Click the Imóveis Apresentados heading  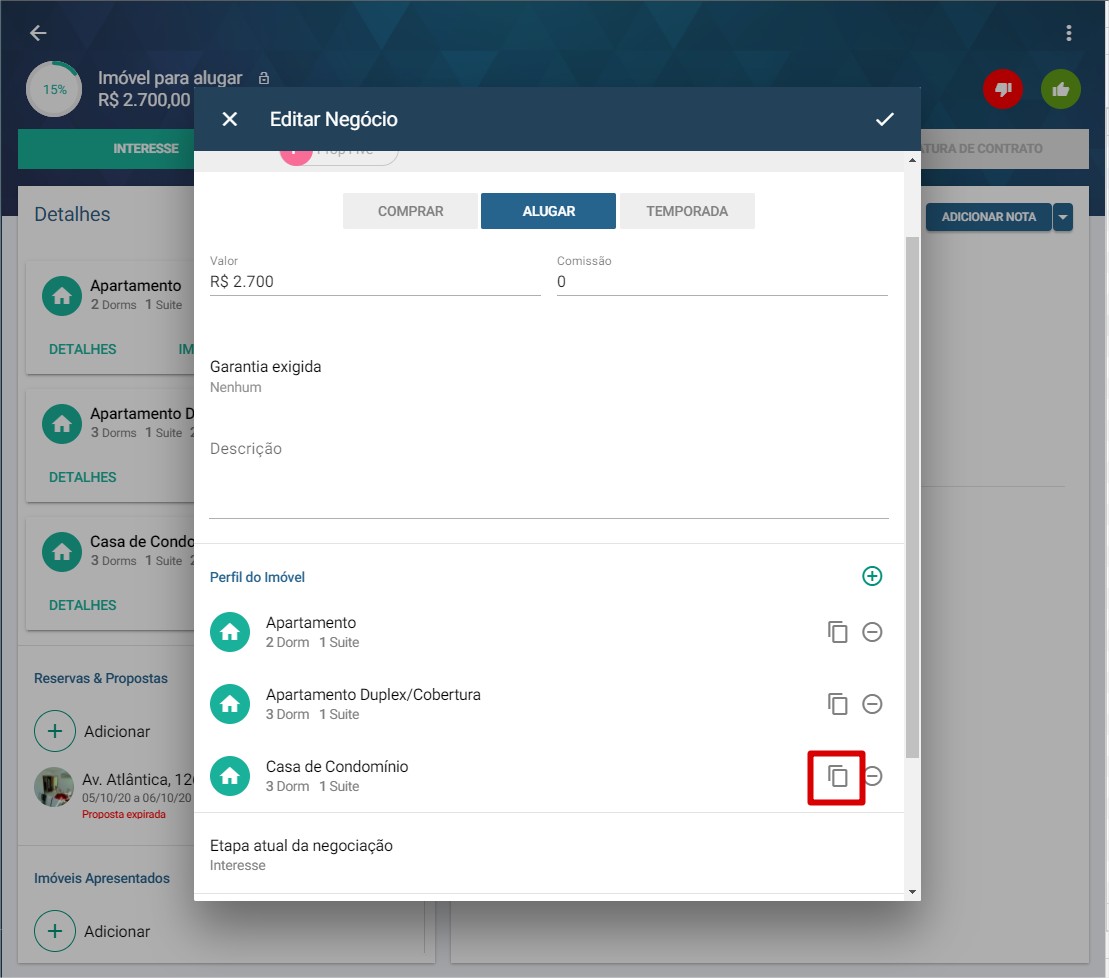pos(102,878)
